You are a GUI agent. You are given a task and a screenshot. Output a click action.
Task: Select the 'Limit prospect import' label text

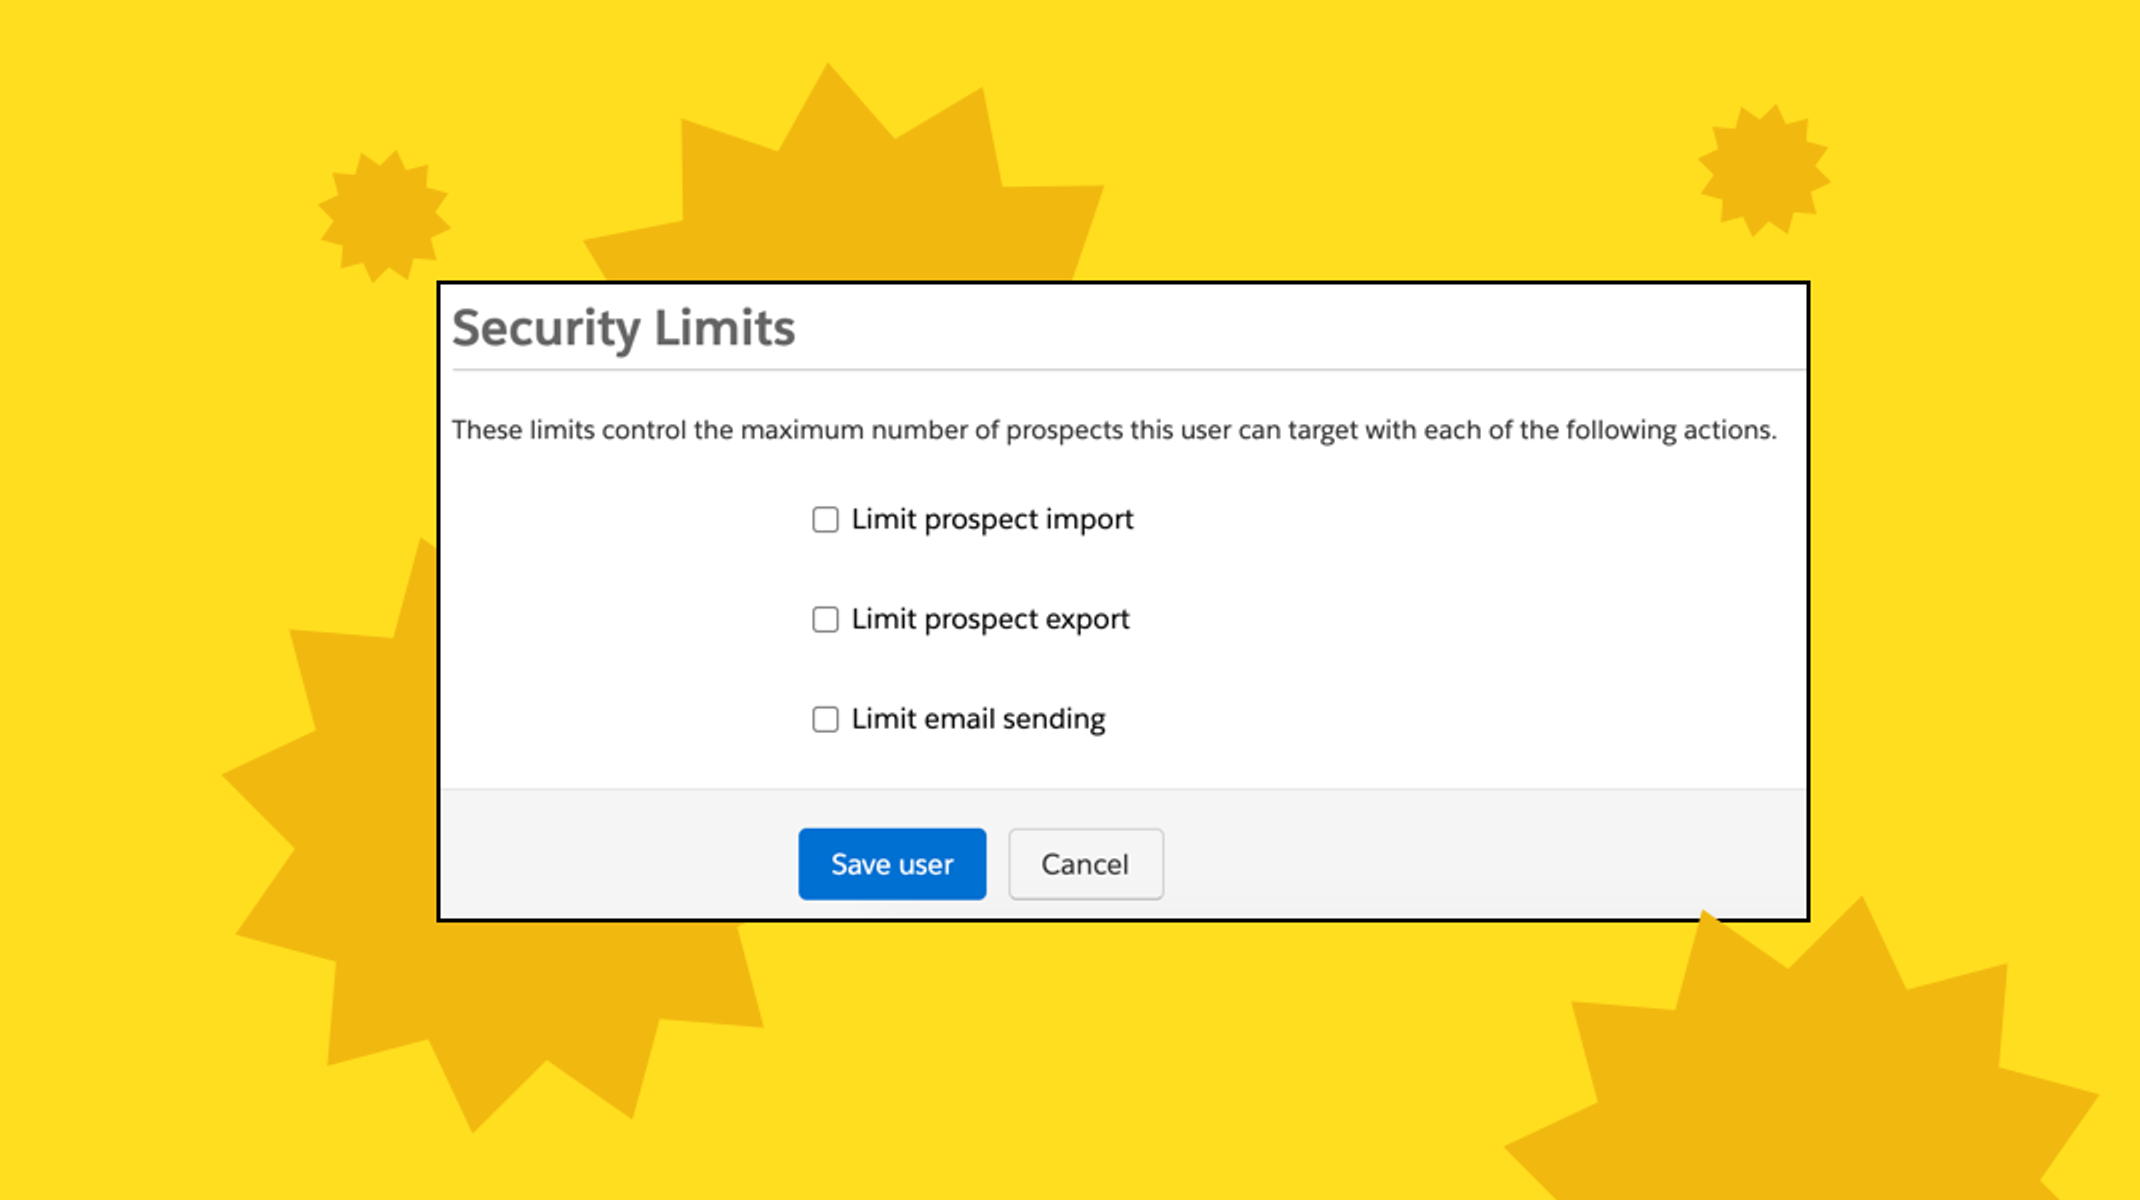point(992,520)
